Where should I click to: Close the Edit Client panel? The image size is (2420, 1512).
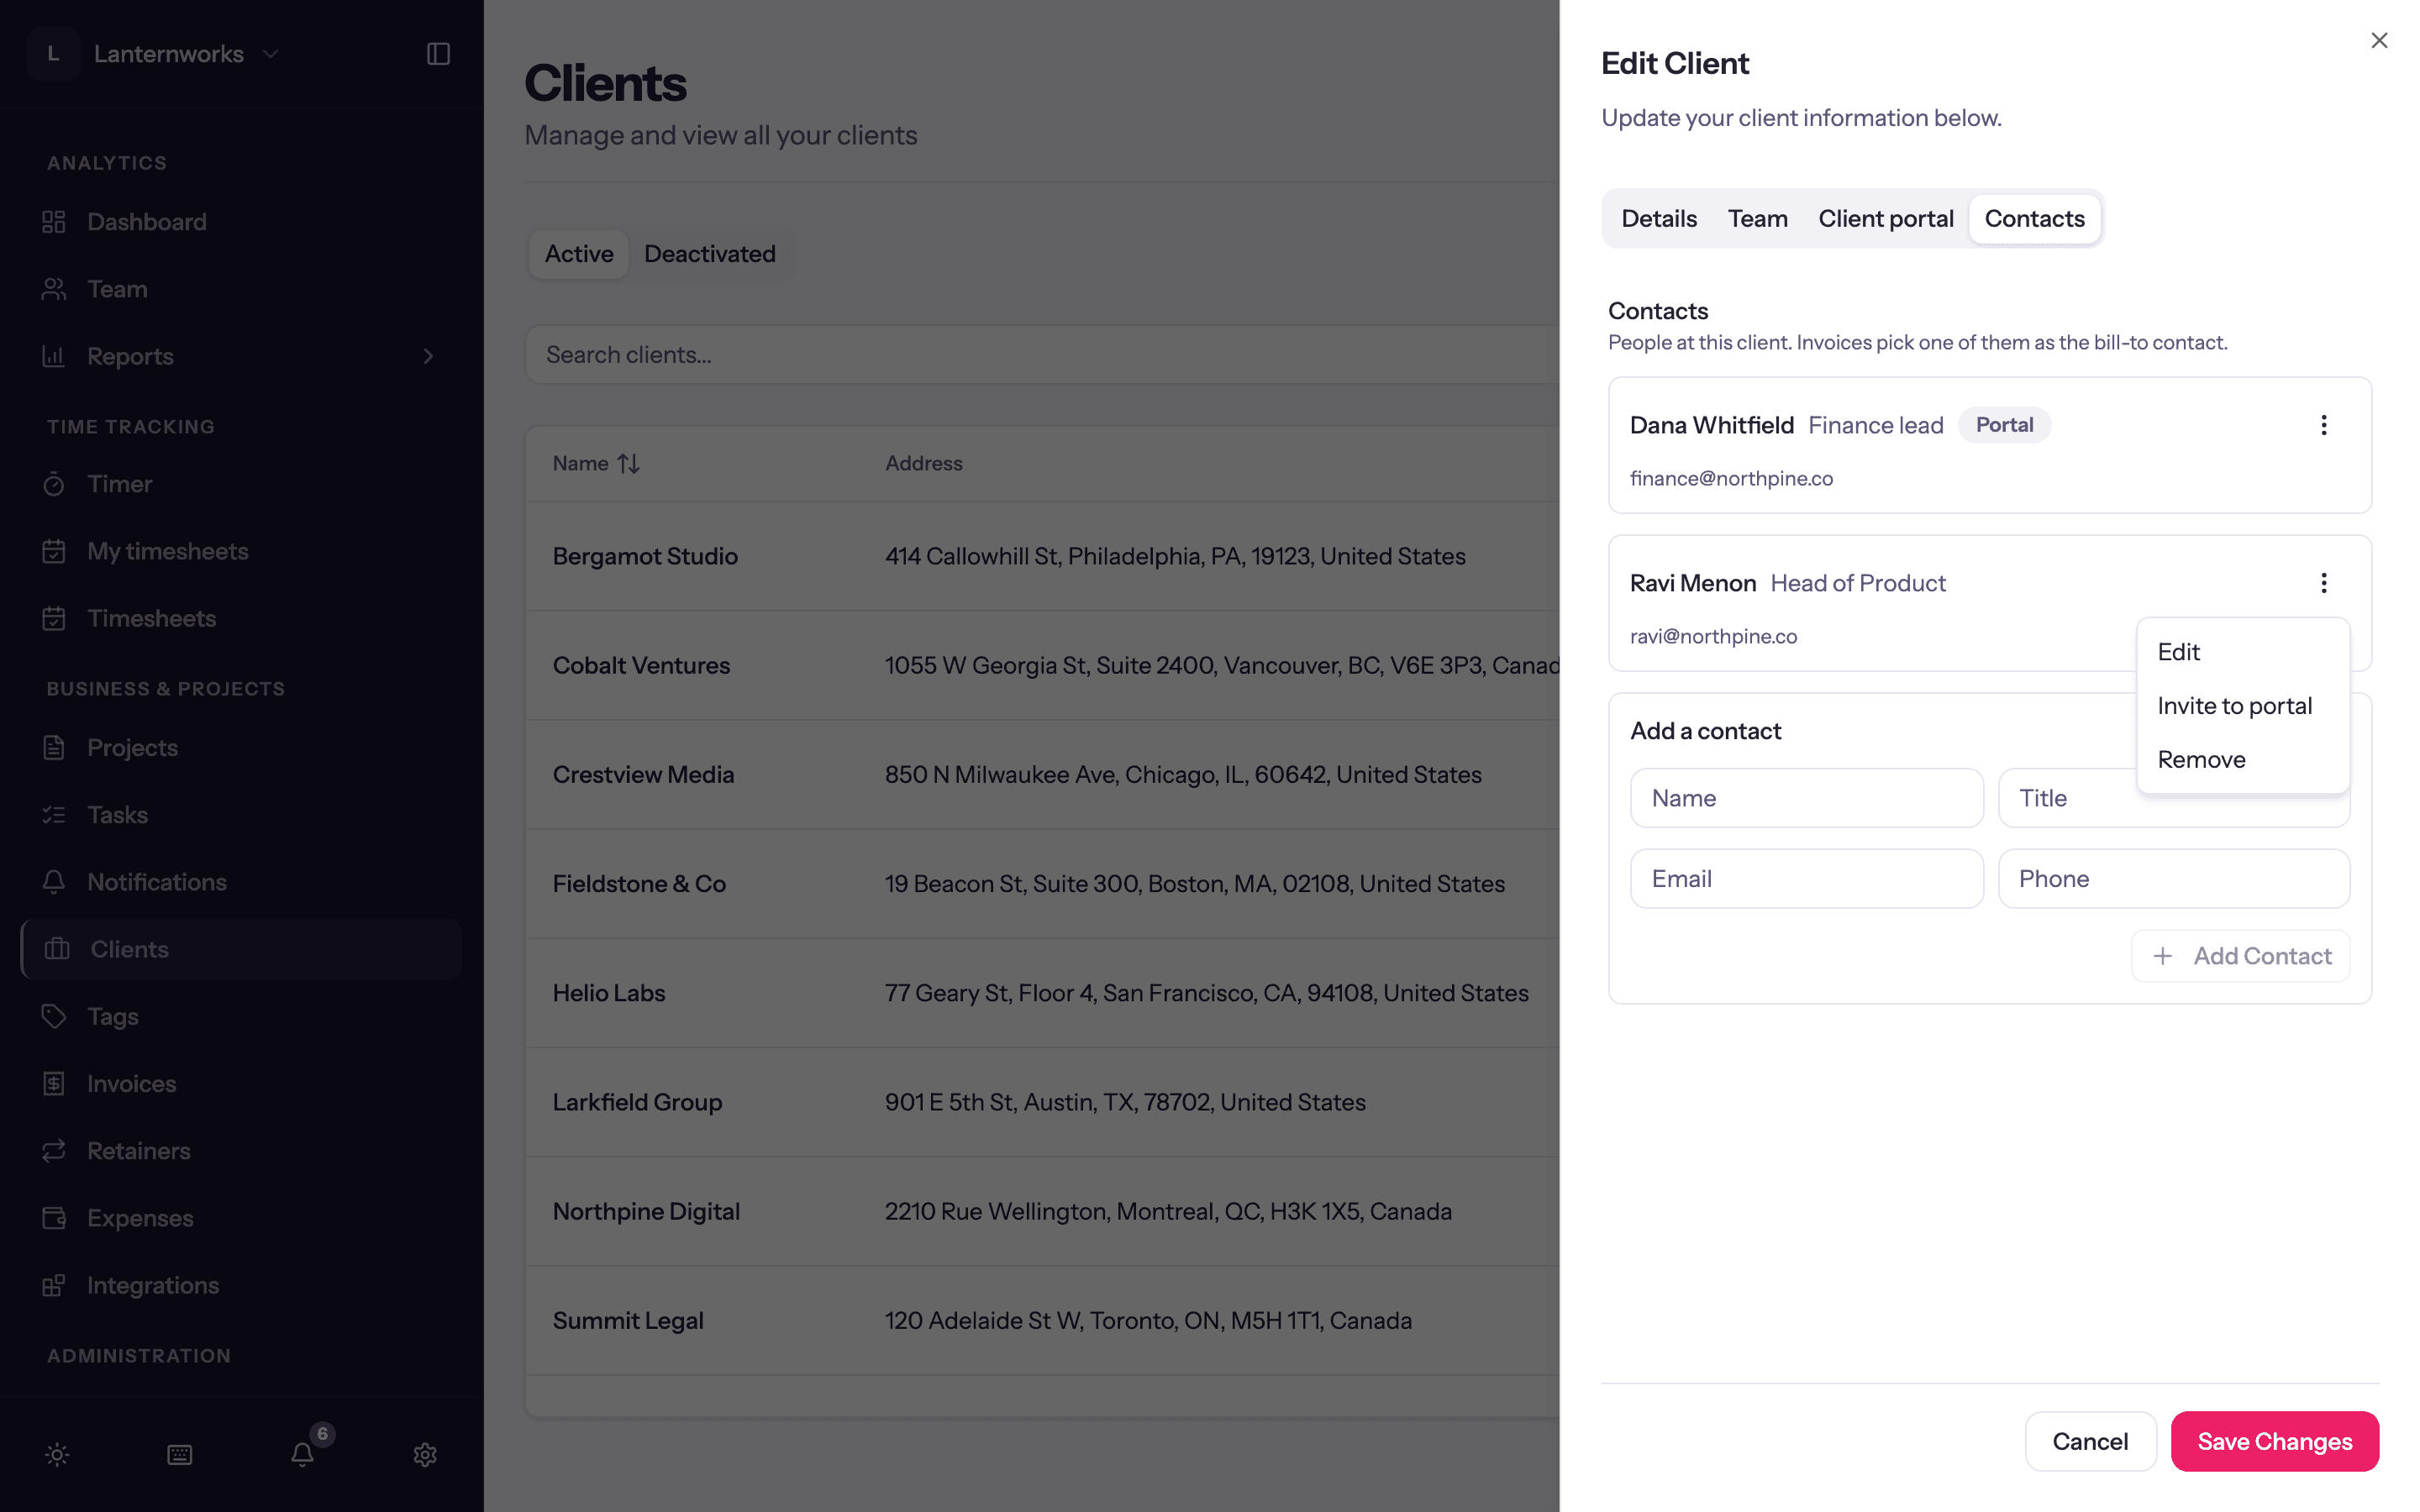pos(2379,40)
